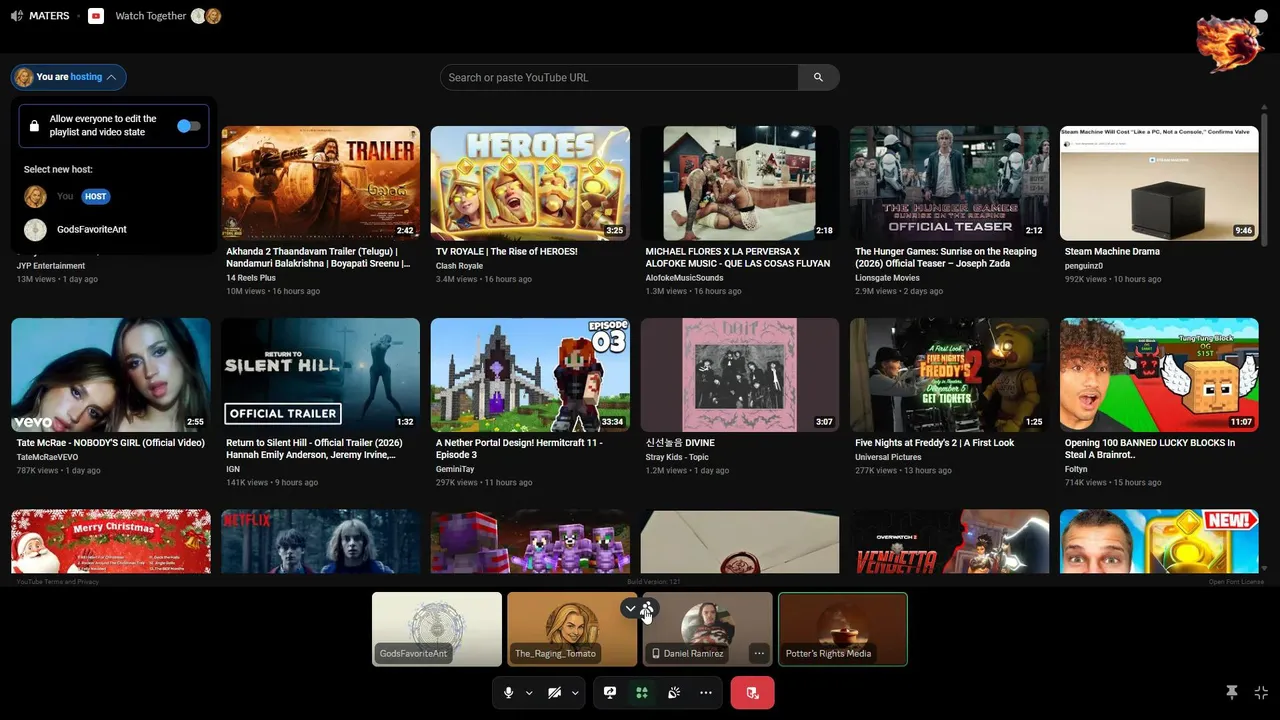Click the Search or paste YouTube URL field
The width and height of the screenshot is (1280, 720).
coord(619,77)
